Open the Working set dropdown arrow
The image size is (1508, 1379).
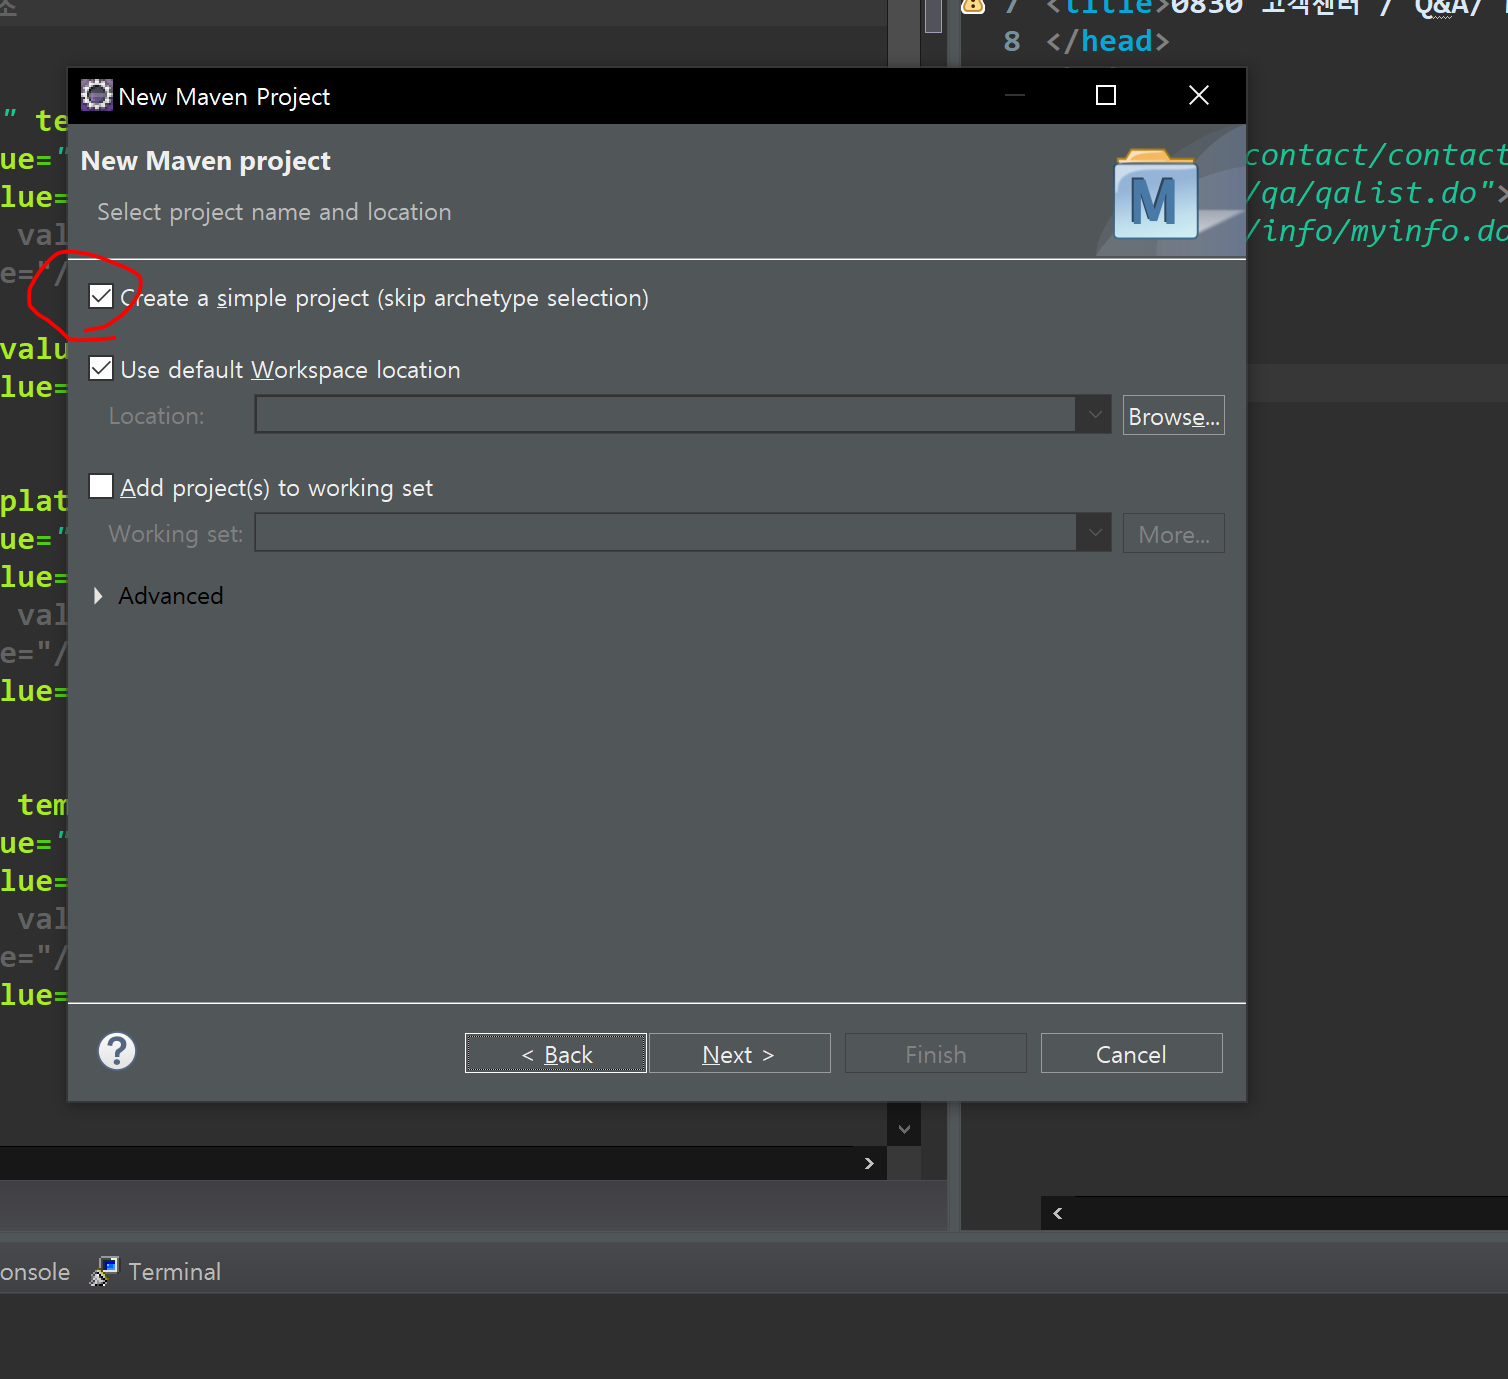(x=1094, y=532)
